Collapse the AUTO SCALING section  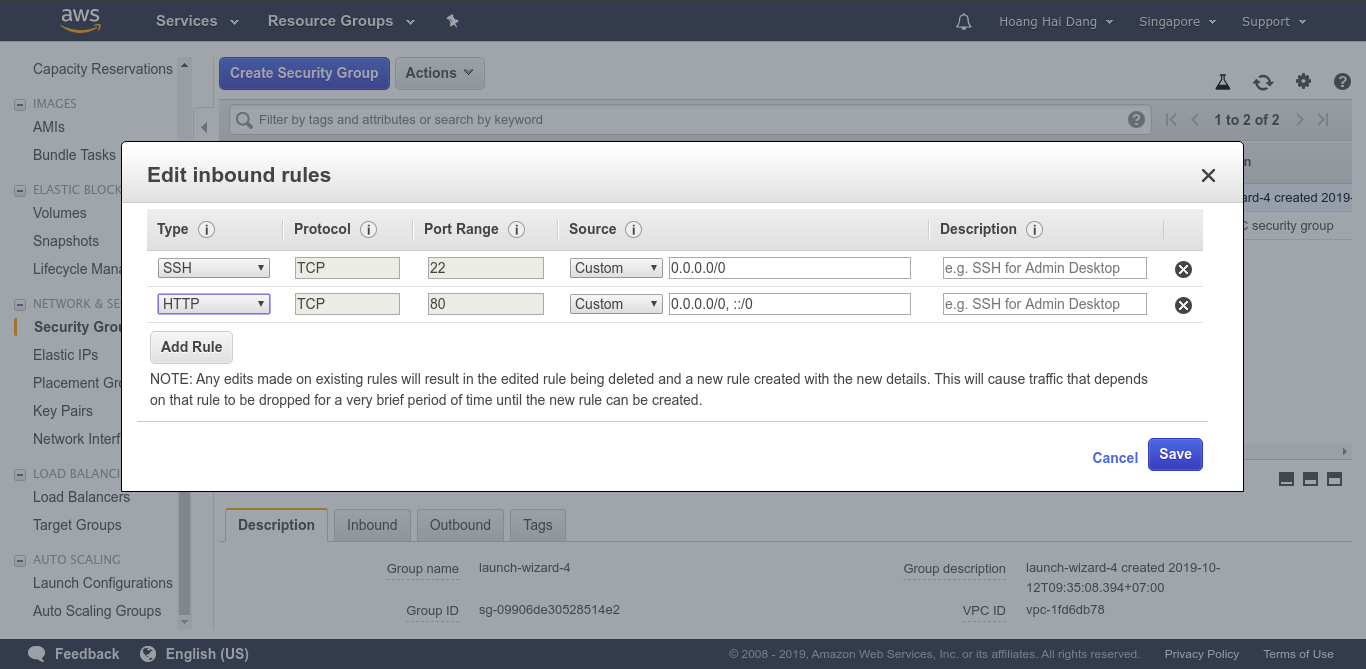point(20,560)
